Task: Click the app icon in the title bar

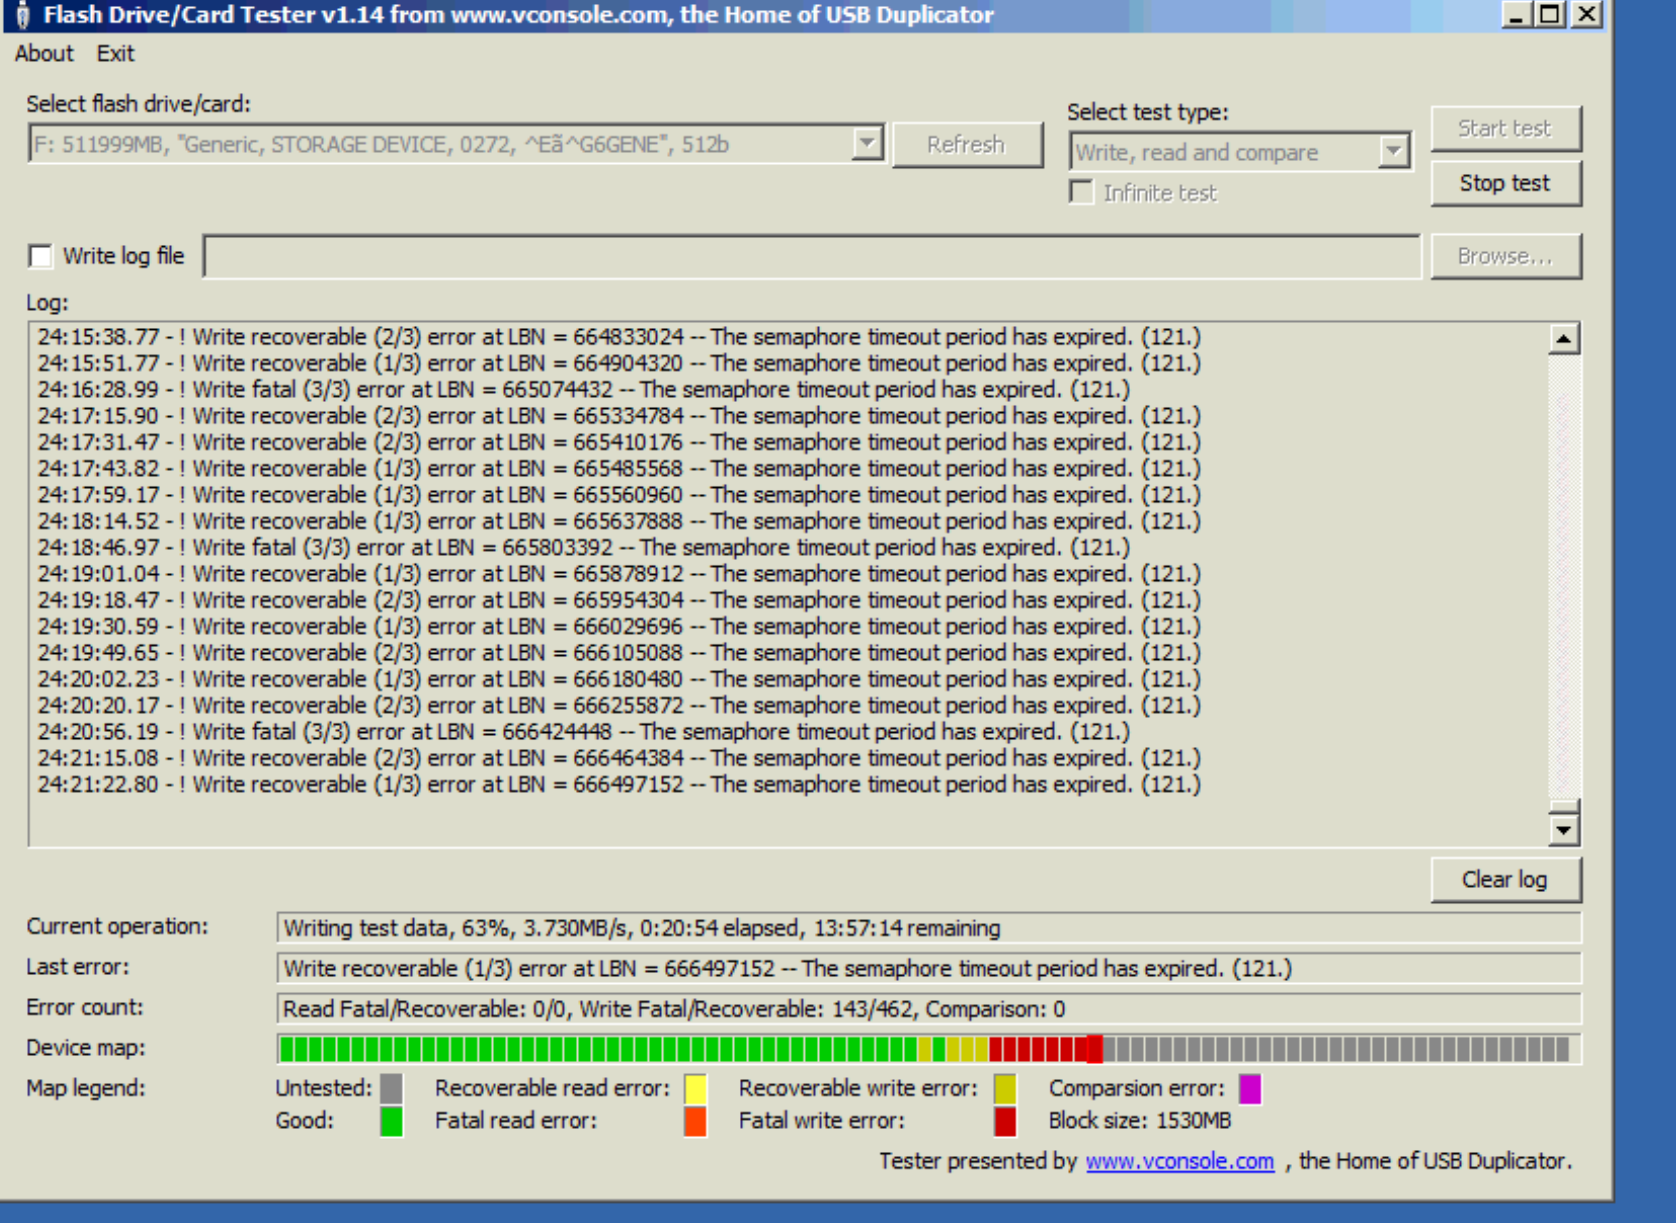Action: pyautogui.click(x=22, y=15)
